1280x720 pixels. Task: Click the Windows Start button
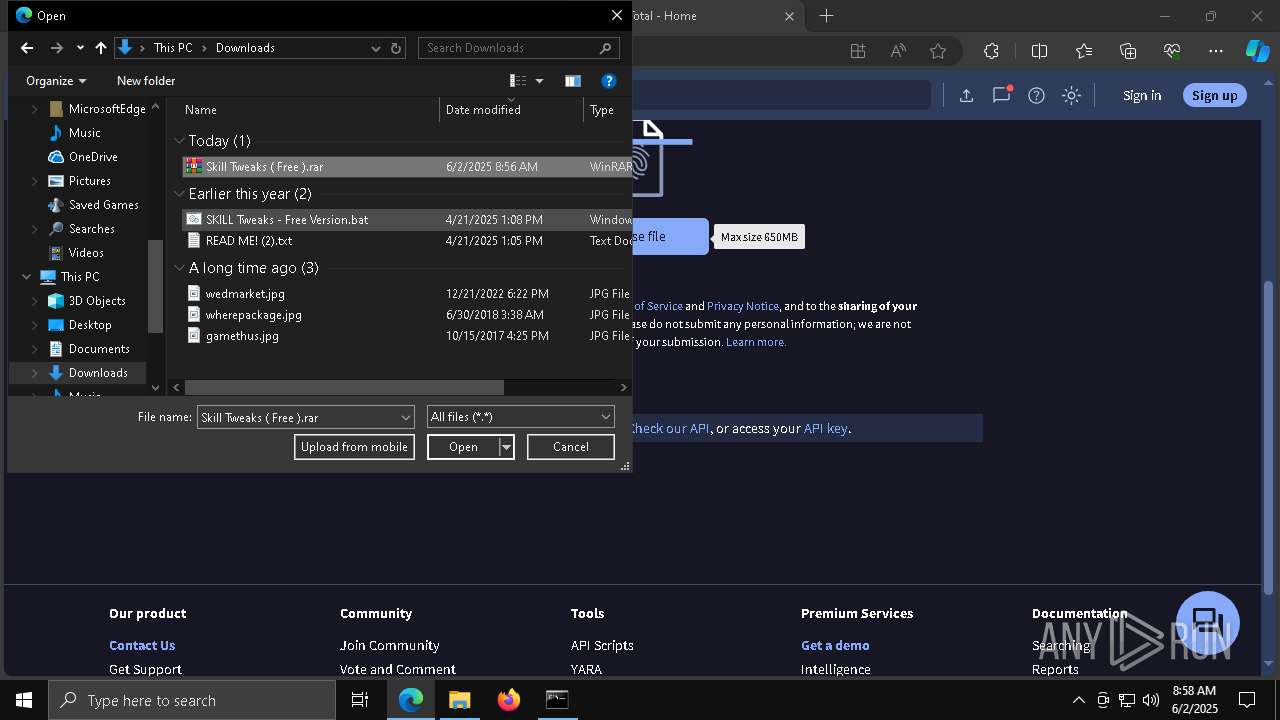23,700
